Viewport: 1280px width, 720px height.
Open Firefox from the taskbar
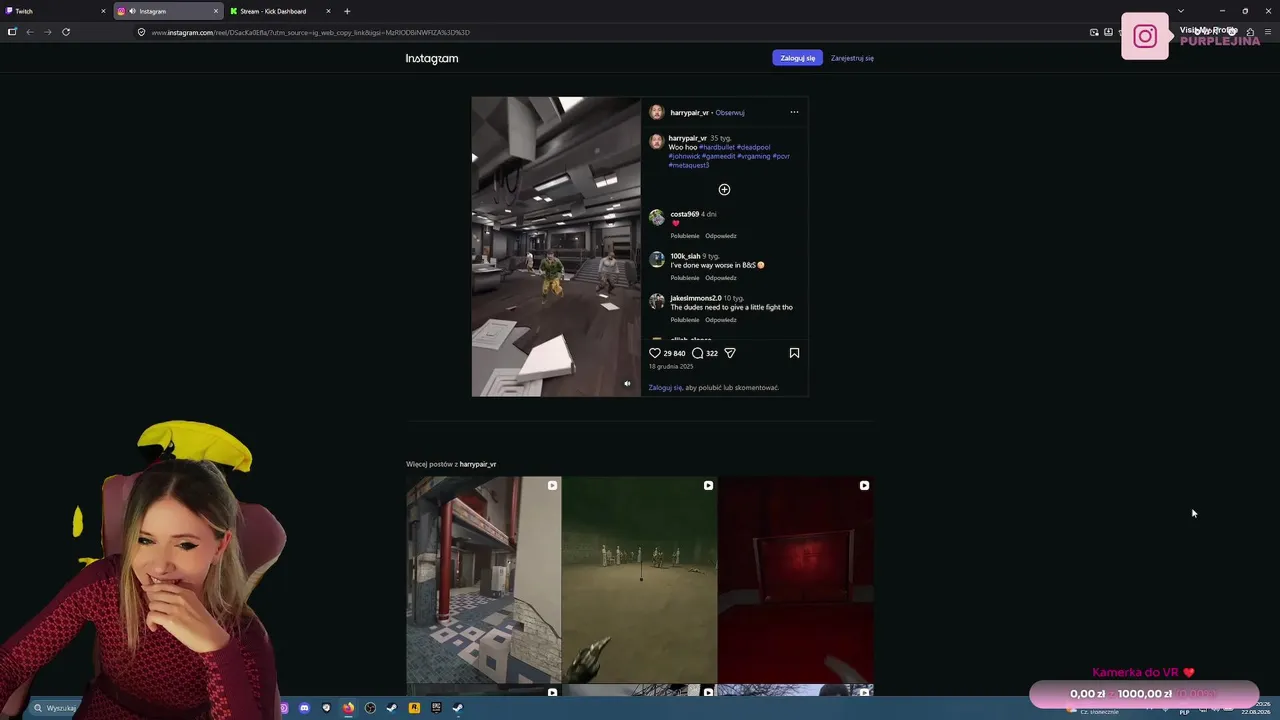(x=348, y=708)
